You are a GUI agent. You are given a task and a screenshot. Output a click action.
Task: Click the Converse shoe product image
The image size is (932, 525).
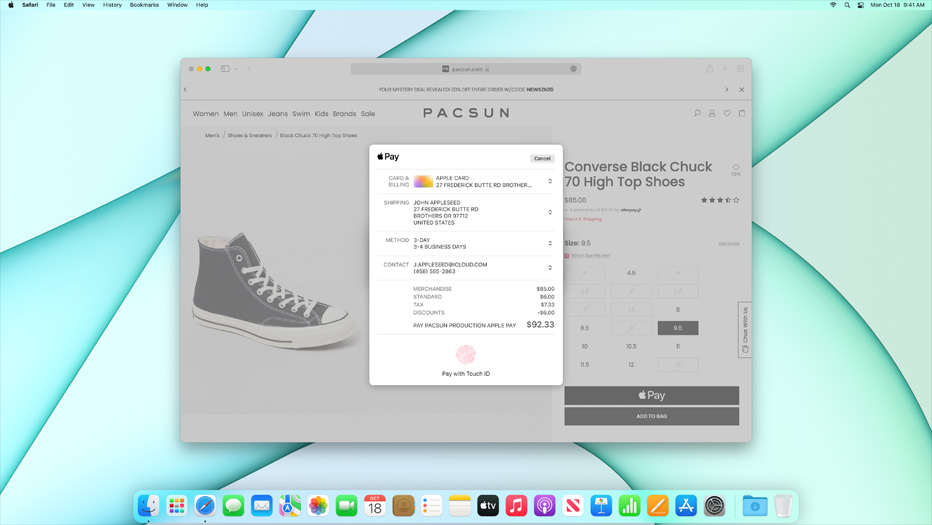pos(275,290)
